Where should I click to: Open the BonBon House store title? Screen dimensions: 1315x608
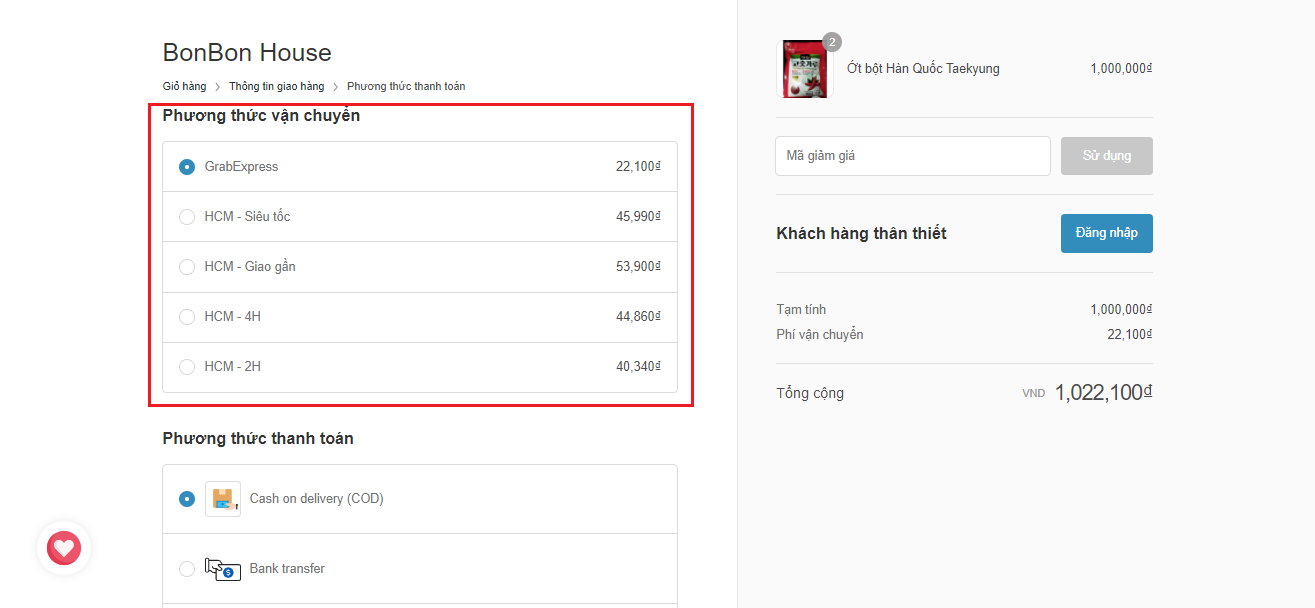pyautogui.click(x=247, y=52)
